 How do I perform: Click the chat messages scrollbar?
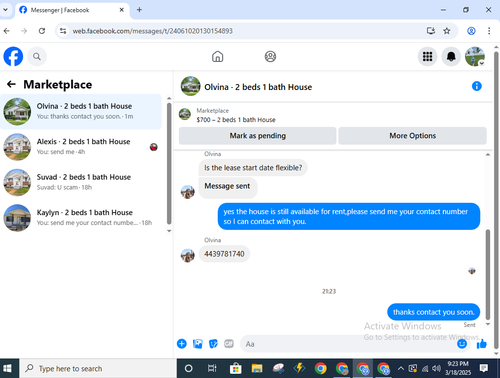tap(488, 274)
